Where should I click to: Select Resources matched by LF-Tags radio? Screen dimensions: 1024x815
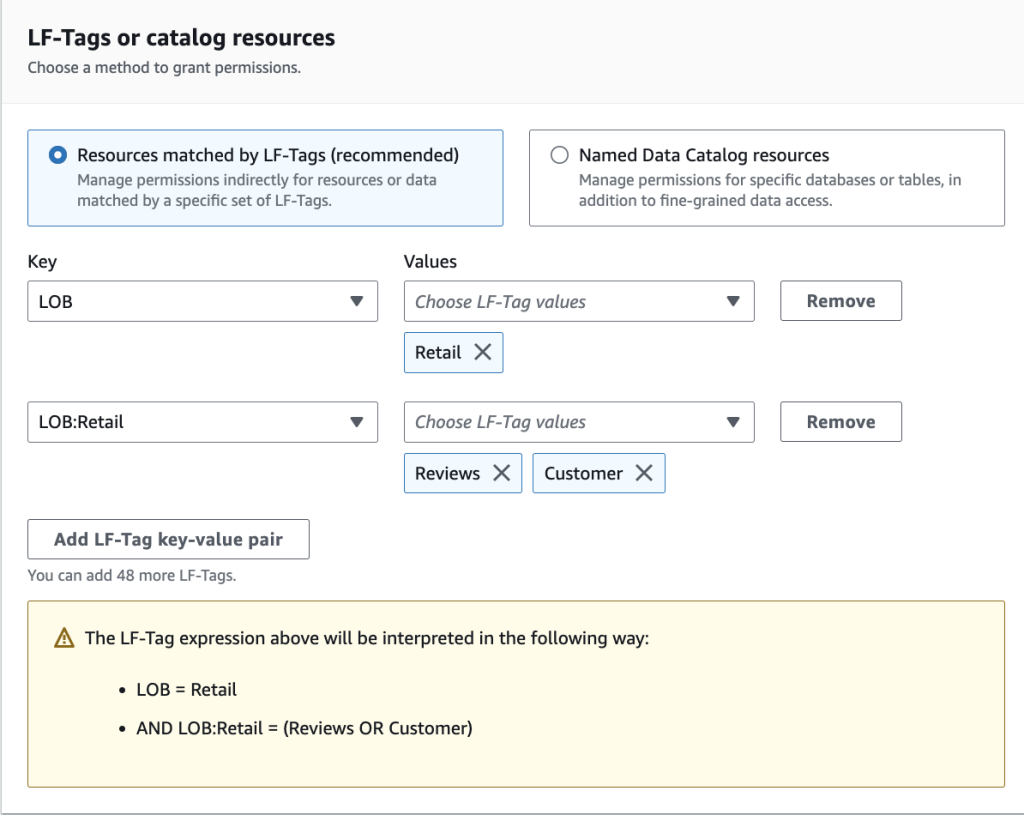pos(58,155)
